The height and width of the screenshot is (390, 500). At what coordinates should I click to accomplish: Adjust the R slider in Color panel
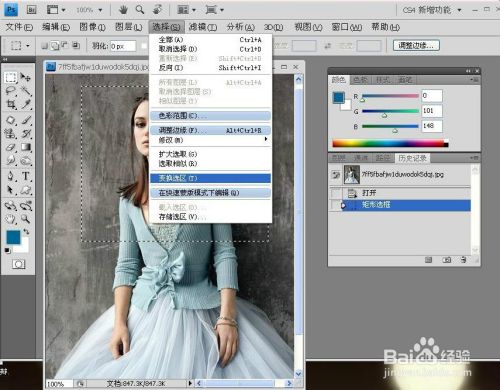click(363, 100)
